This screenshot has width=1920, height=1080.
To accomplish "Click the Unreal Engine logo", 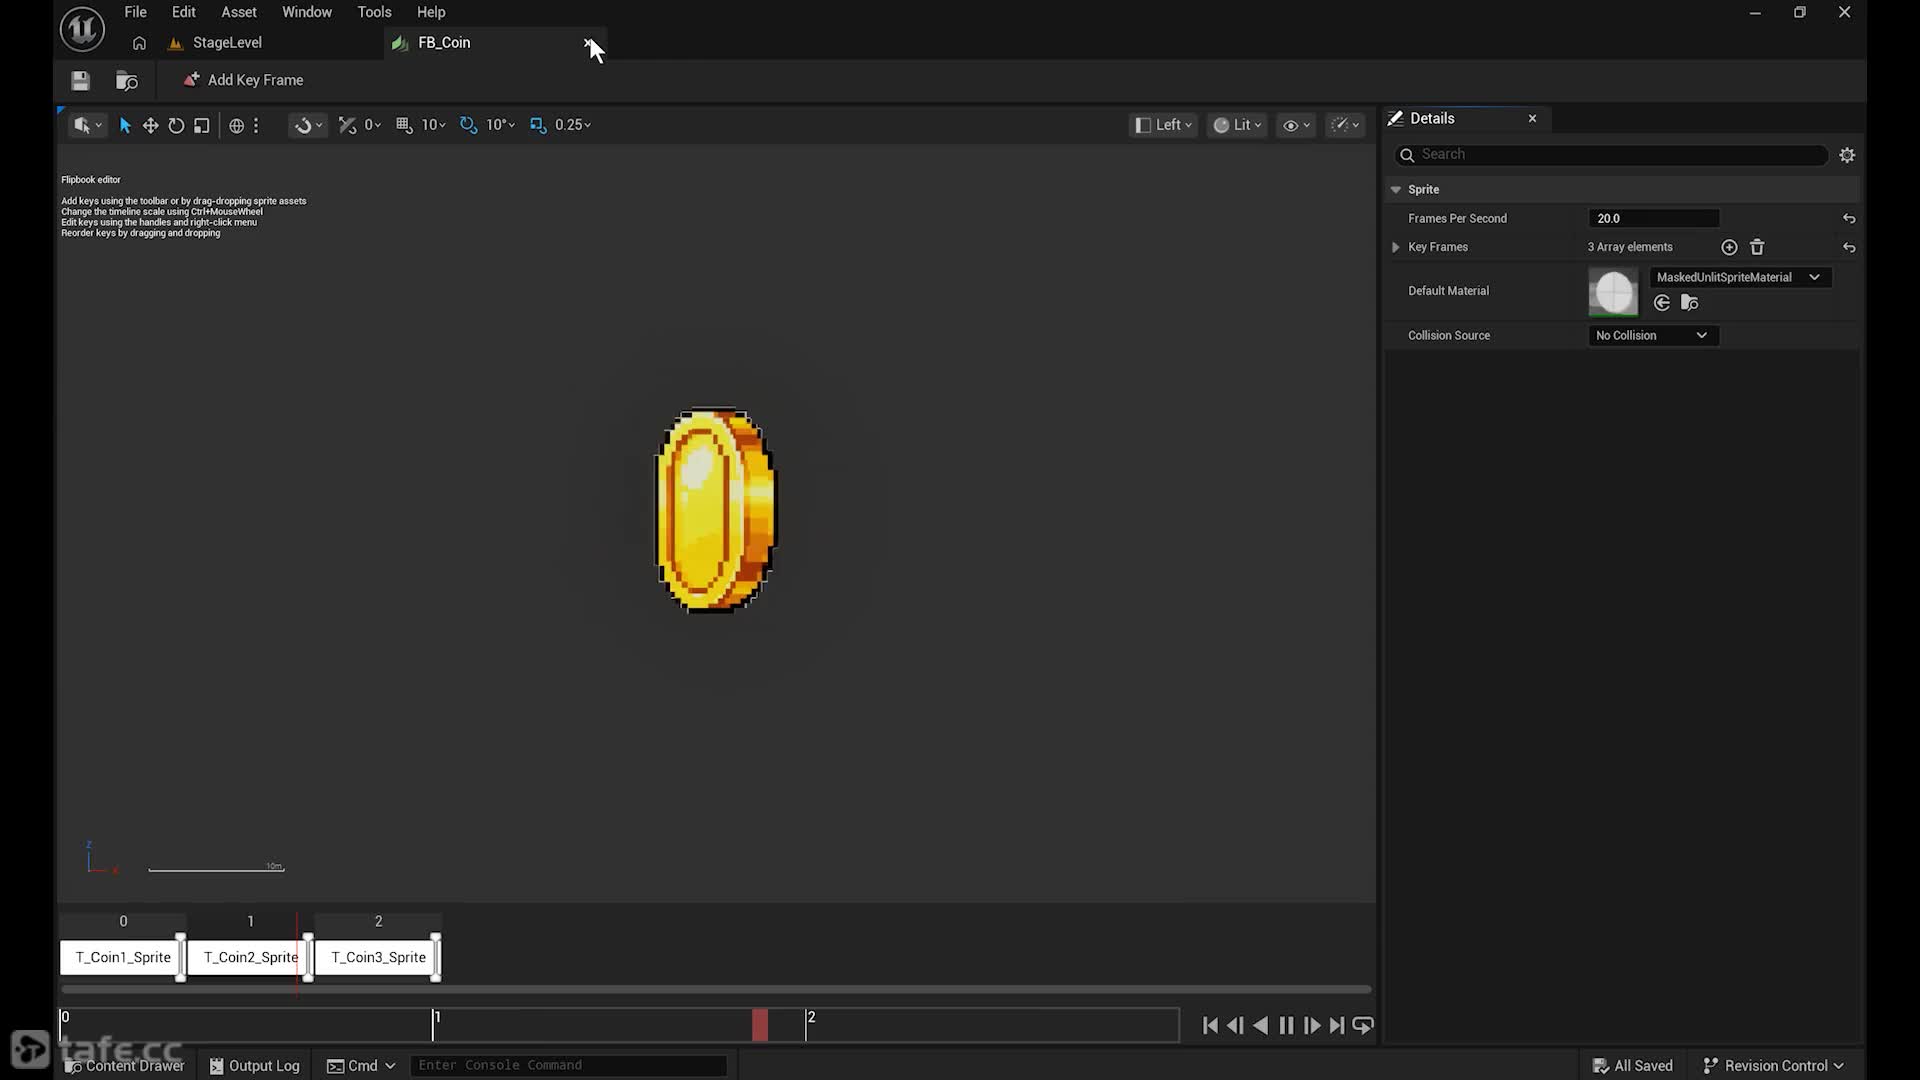I will coord(82,29).
